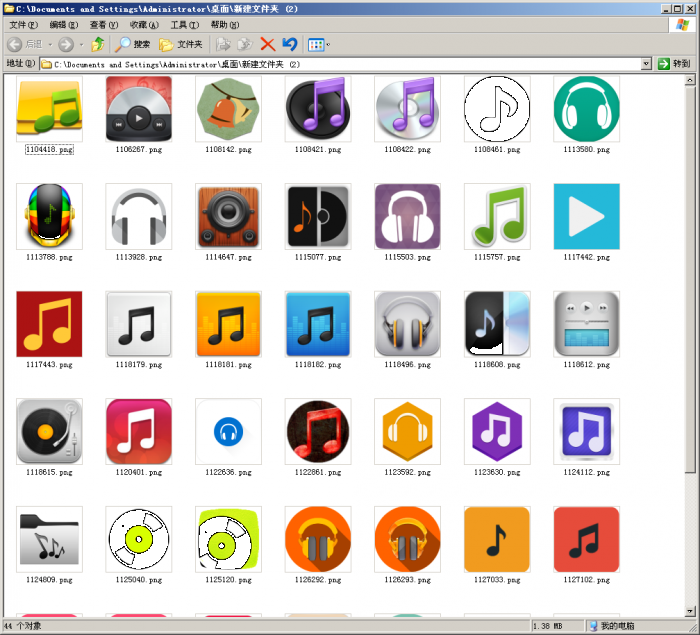Click the vertical scrollbar thumb

click(690, 279)
